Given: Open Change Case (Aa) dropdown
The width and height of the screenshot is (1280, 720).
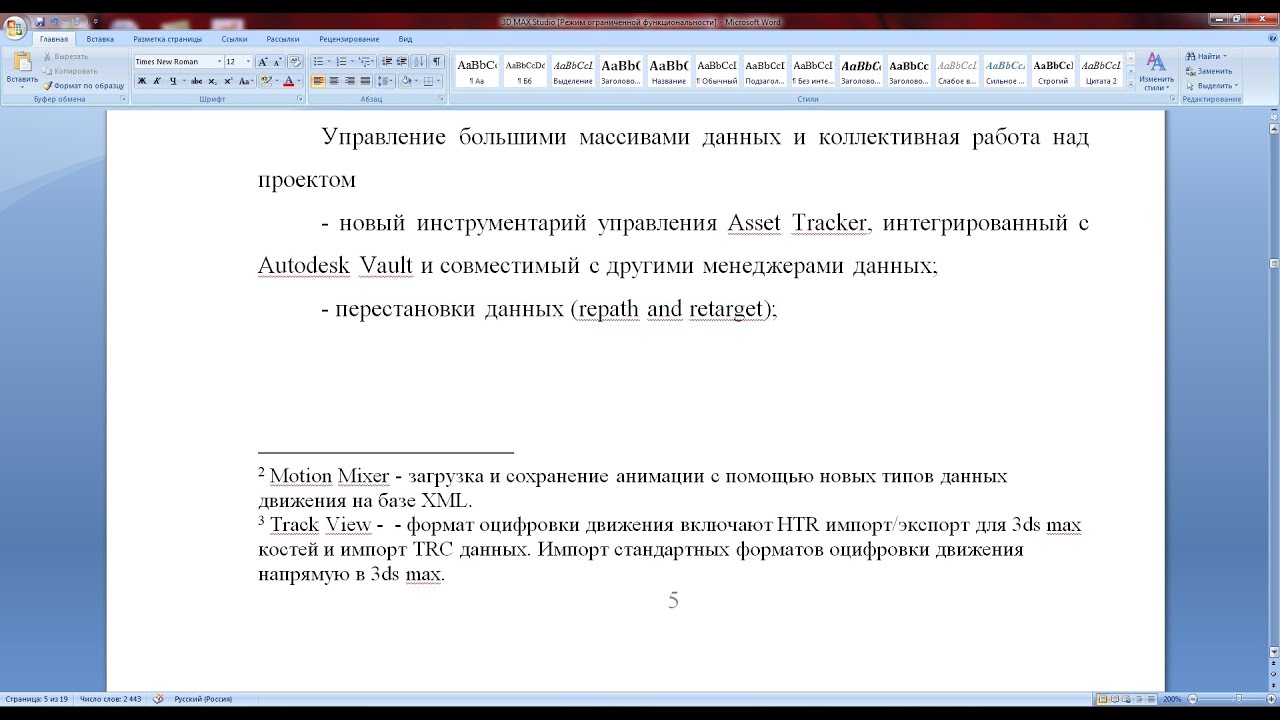Looking at the screenshot, I should (245, 81).
